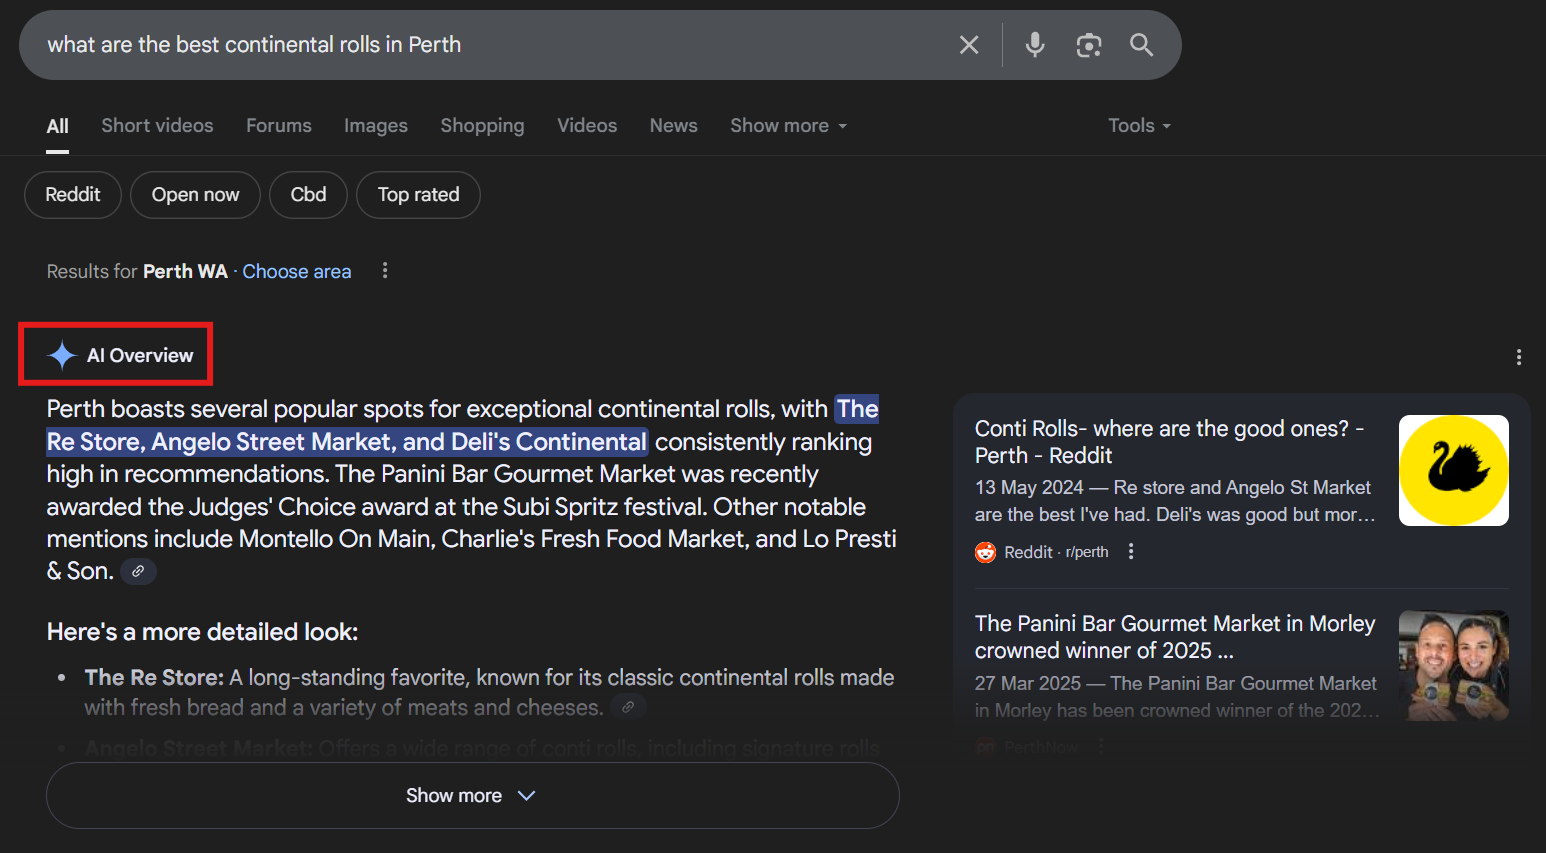Open Google Lens image search icon
This screenshot has width=1546, height=853.
(1088, 45)
